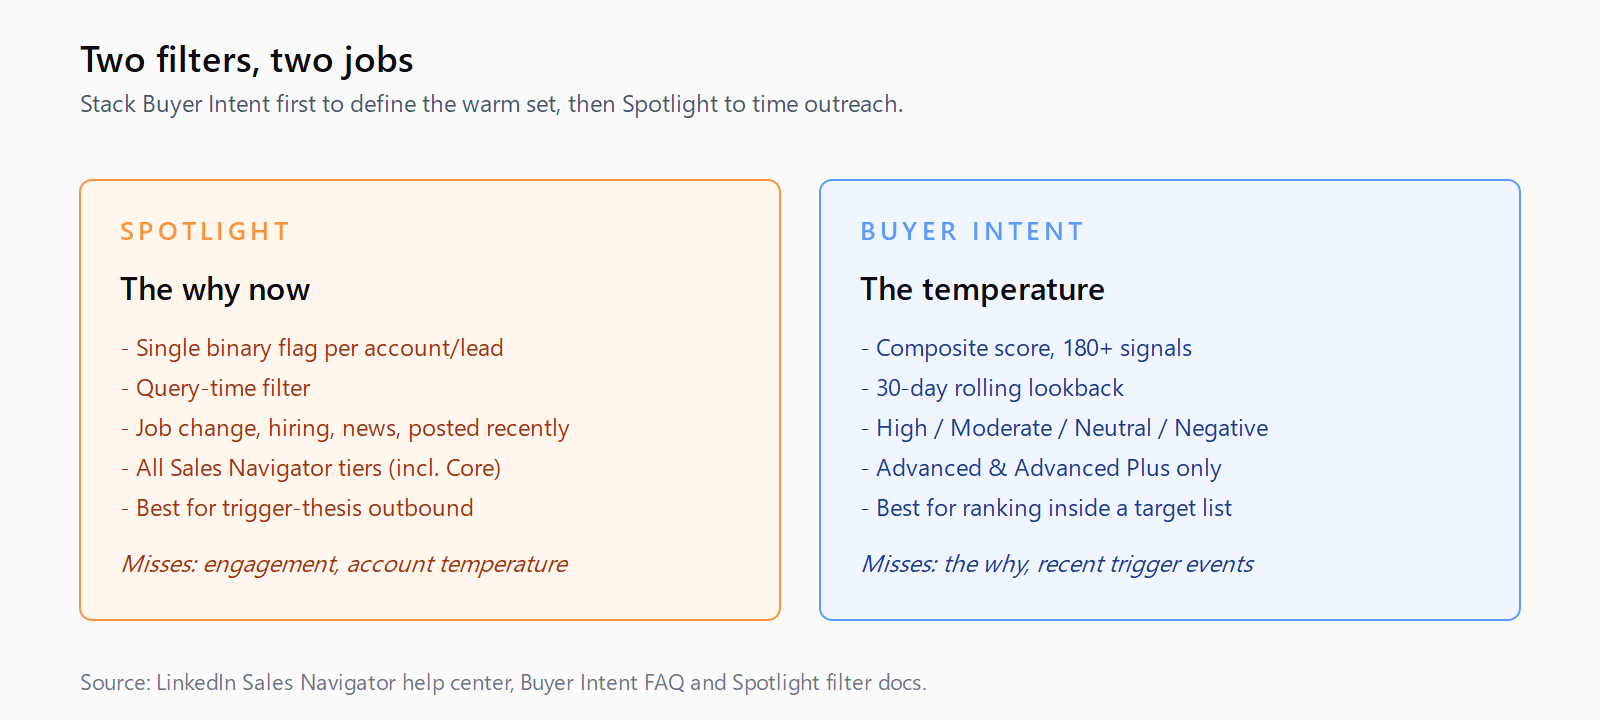Select the orange SPOTLIGHT label

[x=205, y=231]
